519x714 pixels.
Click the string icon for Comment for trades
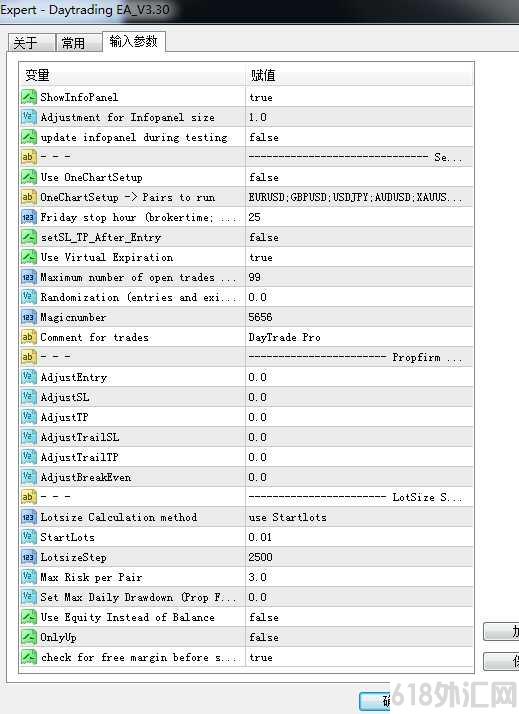pyautogui.click(x=29, y=337)
